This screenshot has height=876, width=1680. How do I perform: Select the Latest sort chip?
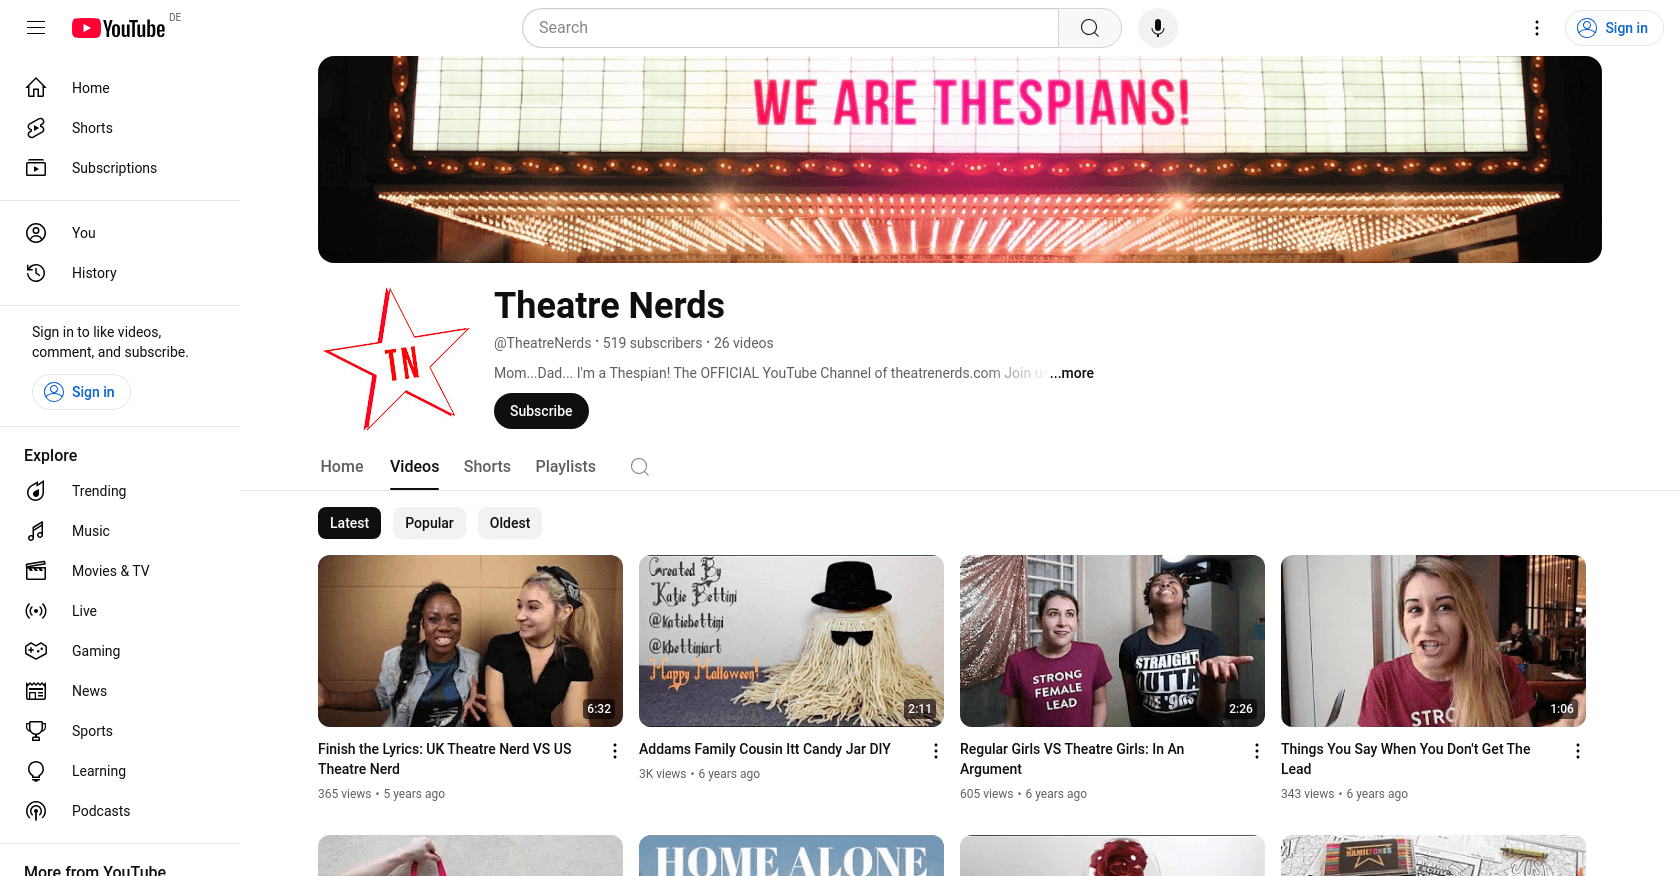coord(349,523)
